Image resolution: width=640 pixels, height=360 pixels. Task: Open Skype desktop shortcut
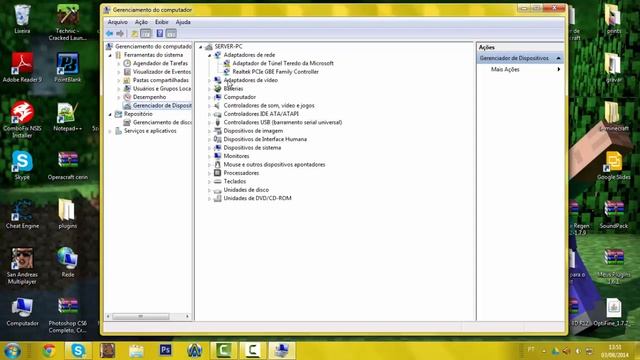(x=22, y=165)
